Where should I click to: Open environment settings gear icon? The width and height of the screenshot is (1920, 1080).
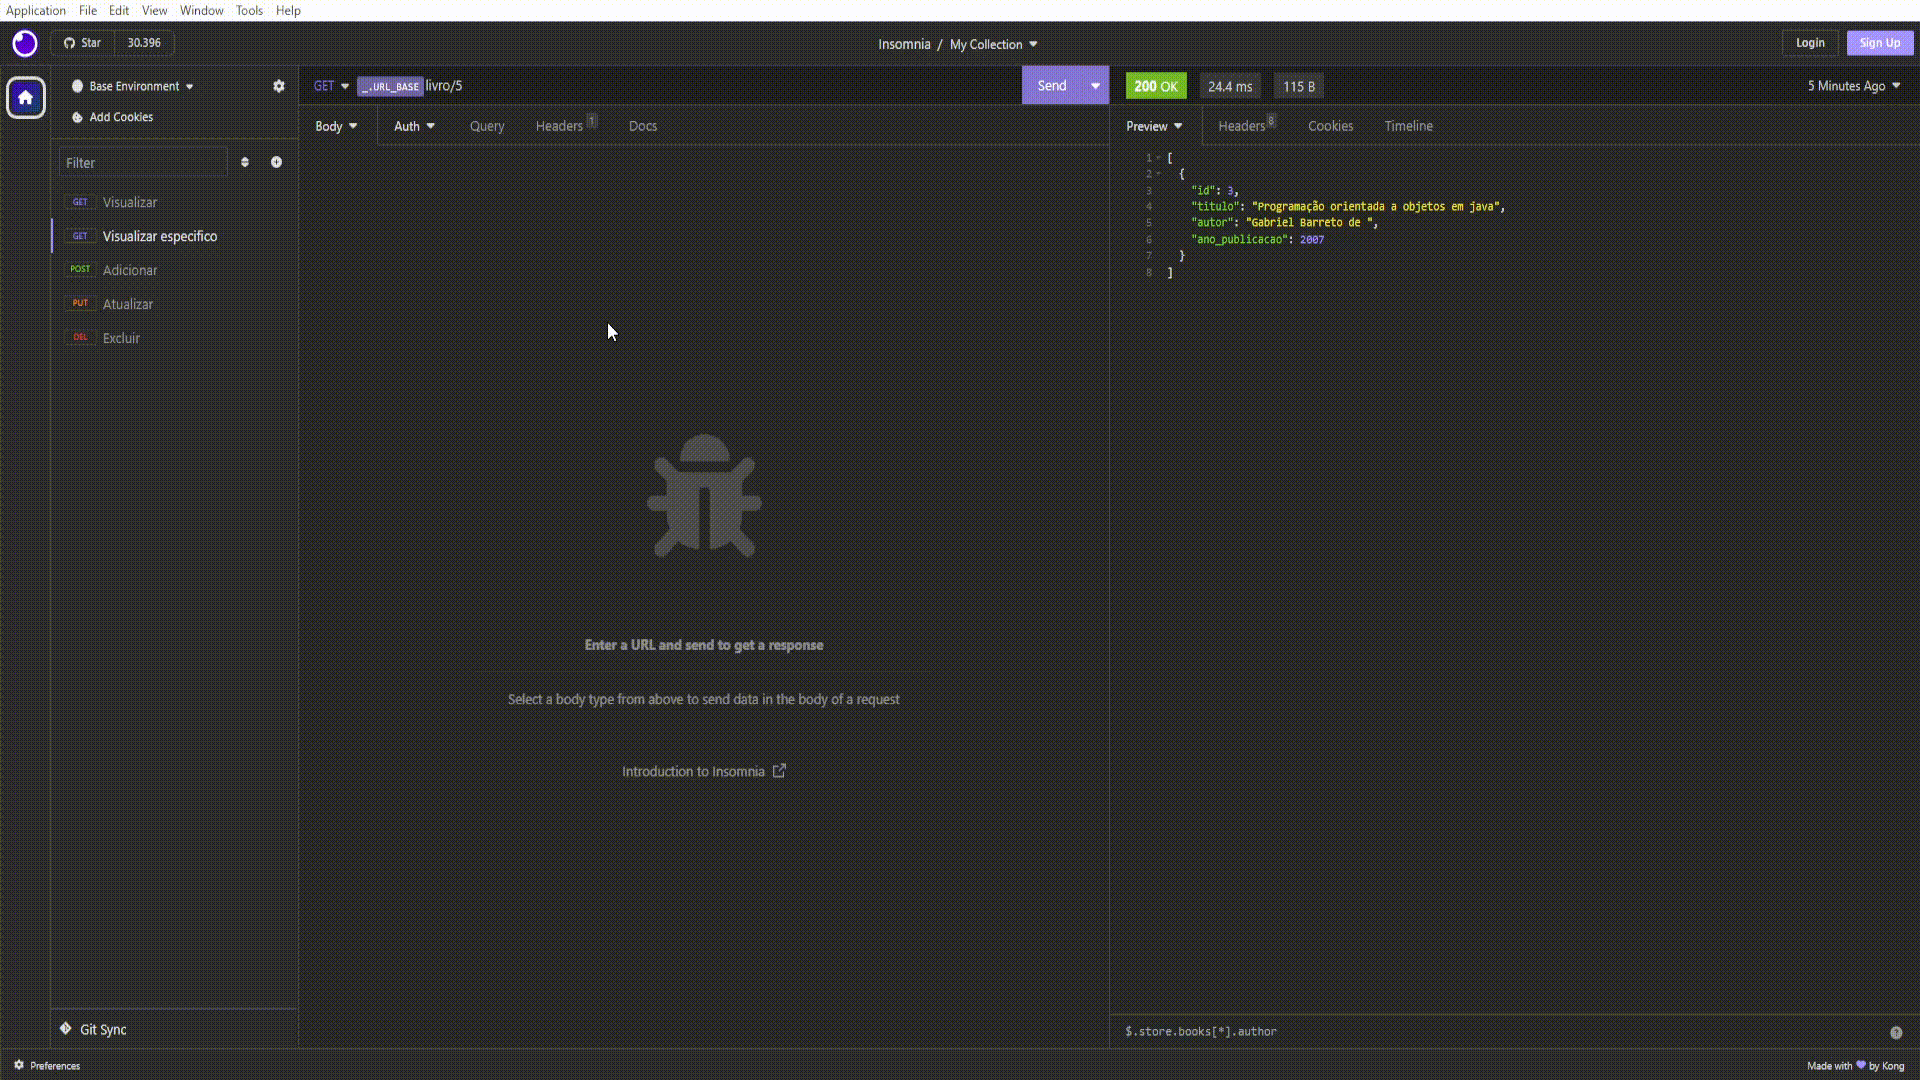279,86
